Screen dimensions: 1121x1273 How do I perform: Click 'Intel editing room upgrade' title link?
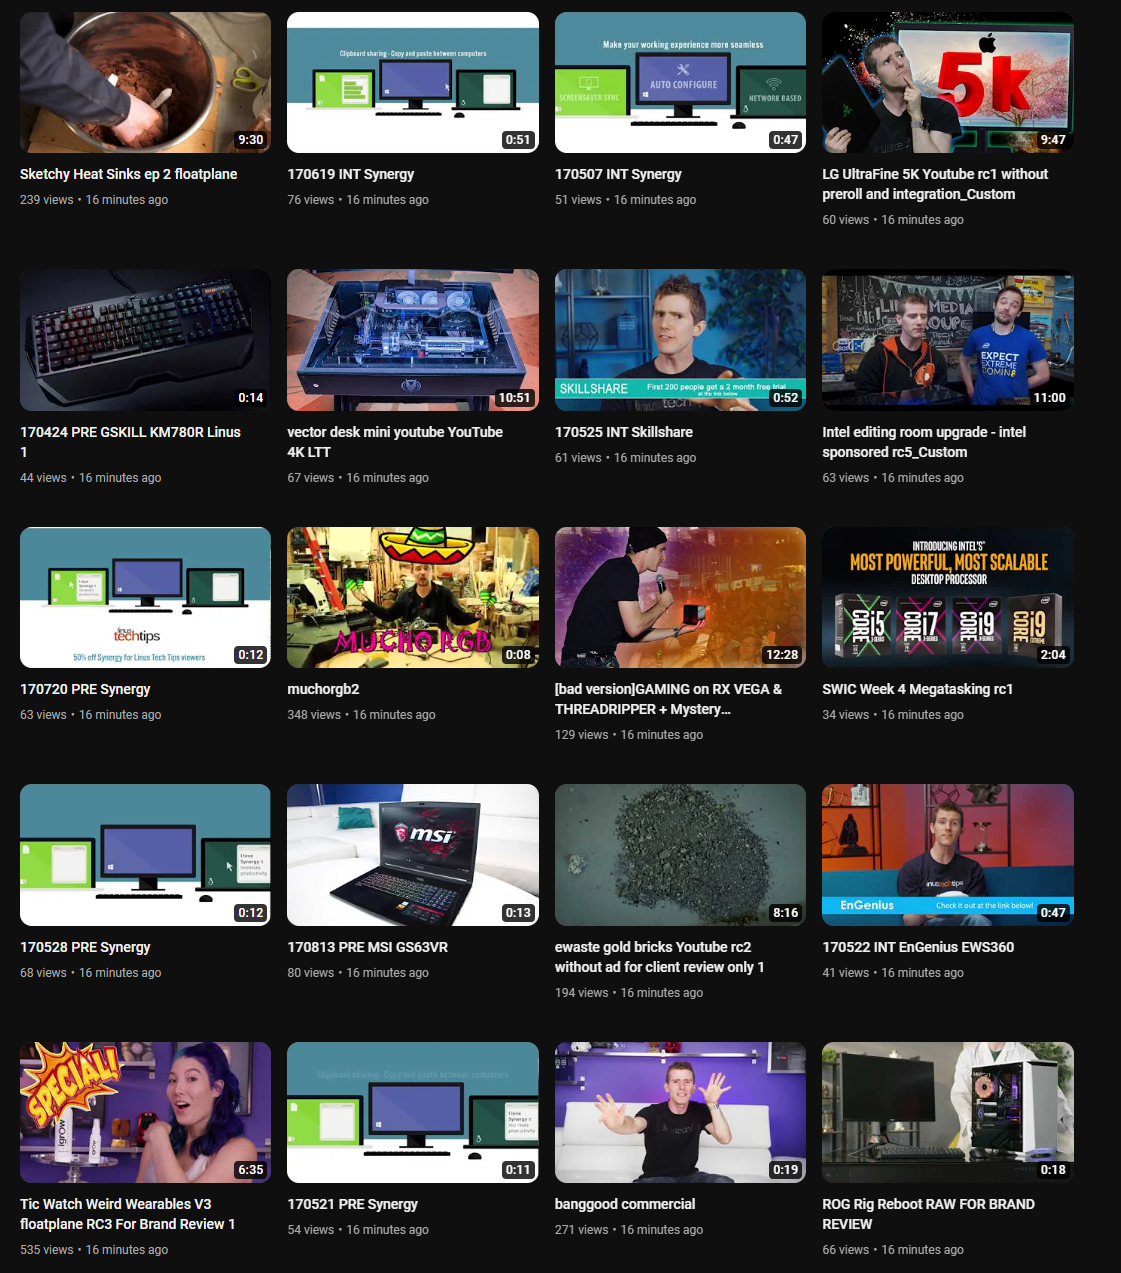click(924, 442)
